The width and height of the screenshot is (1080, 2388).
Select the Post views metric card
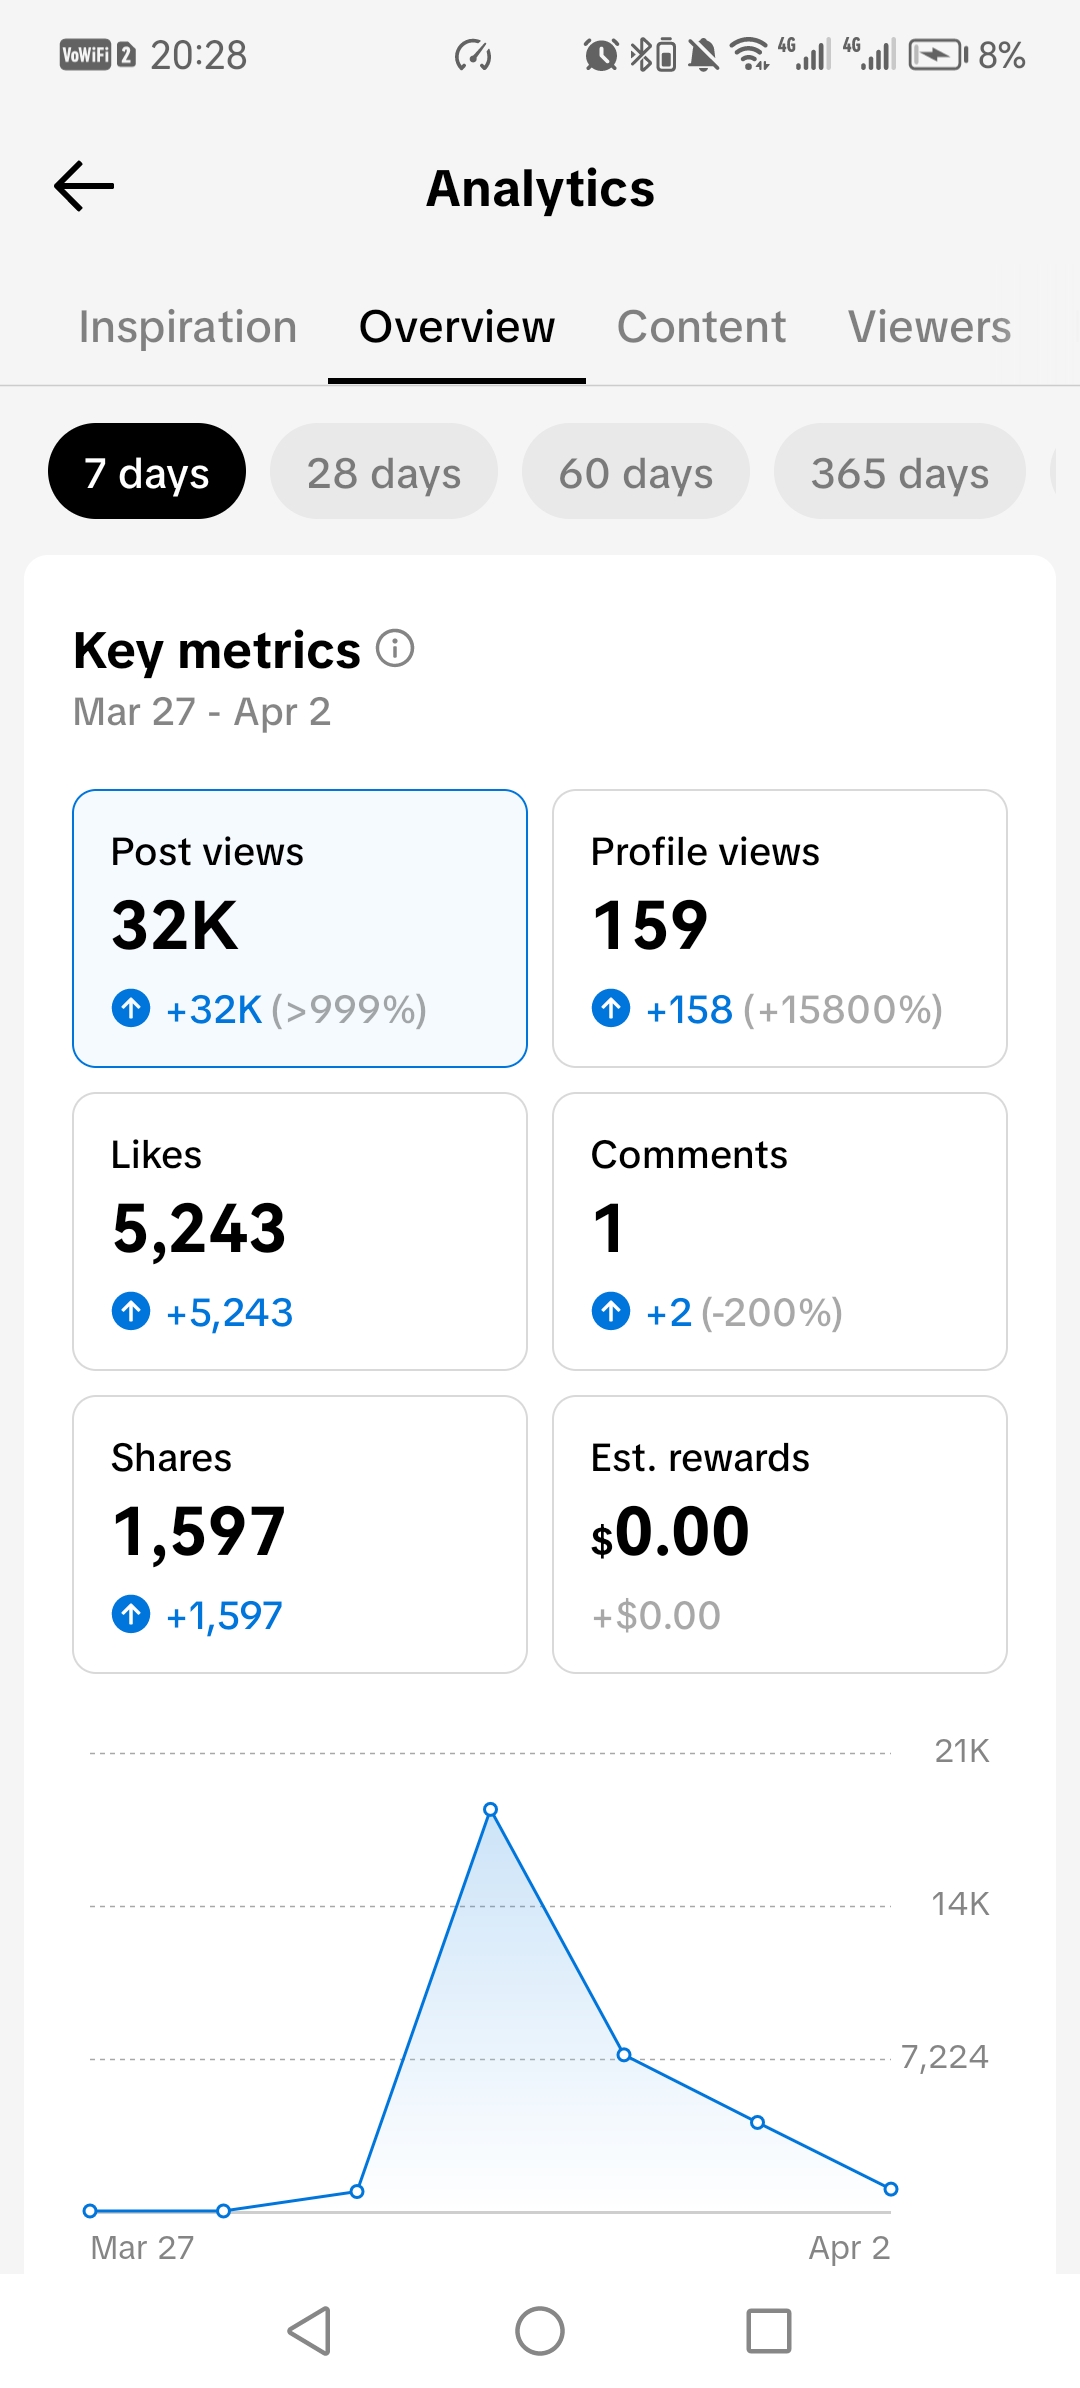tap(300, 928)
